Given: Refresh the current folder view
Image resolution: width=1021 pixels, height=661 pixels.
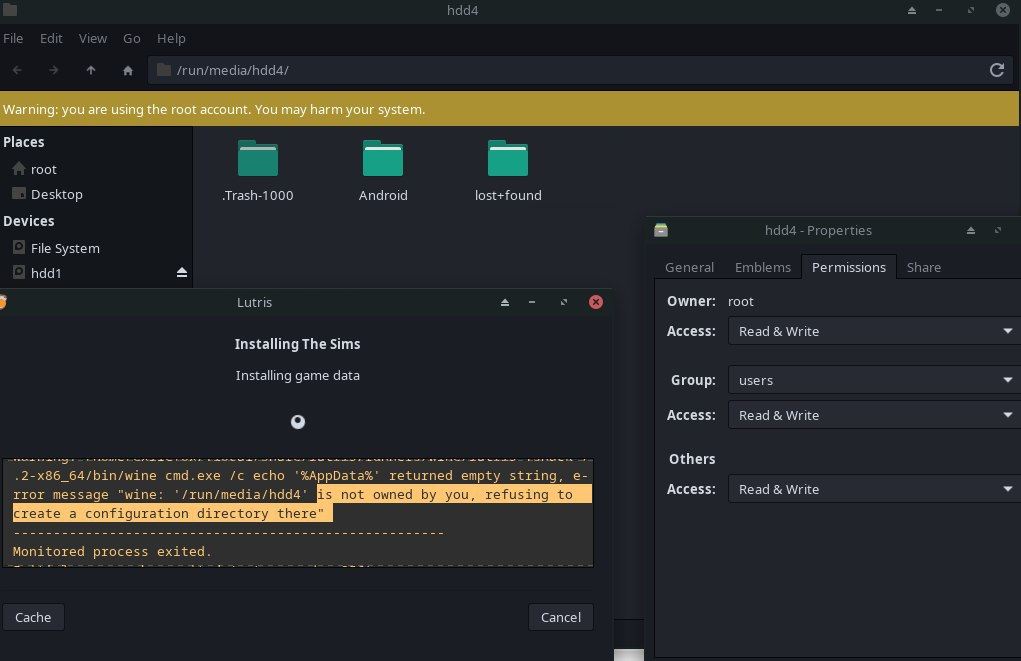Looking at the screenshot, I should [x=996, y=70].
